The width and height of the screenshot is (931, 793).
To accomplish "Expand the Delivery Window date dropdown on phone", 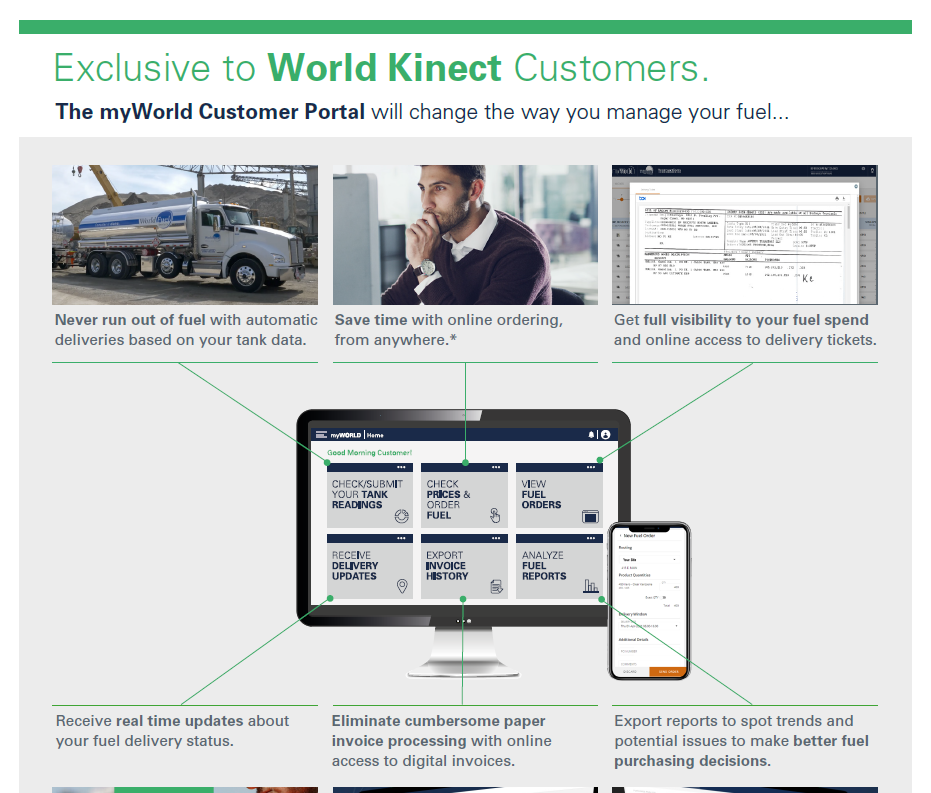I will click(x=649, y=625).
